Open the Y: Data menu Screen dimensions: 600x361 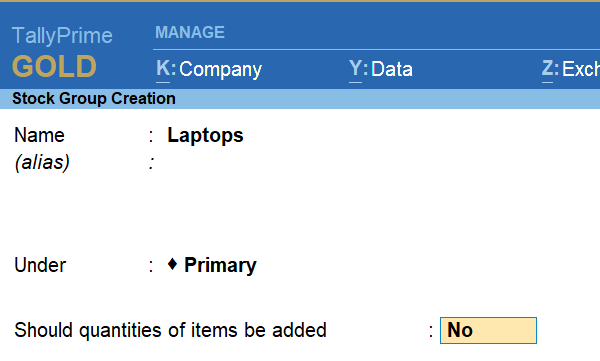point(381,70)
